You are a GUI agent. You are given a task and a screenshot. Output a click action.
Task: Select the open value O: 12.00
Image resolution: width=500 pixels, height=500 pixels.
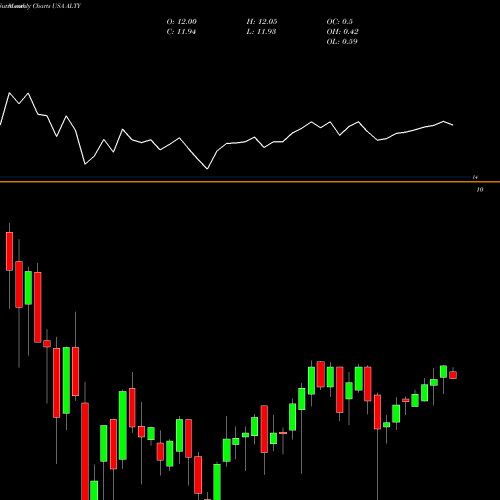pos(181,22)
